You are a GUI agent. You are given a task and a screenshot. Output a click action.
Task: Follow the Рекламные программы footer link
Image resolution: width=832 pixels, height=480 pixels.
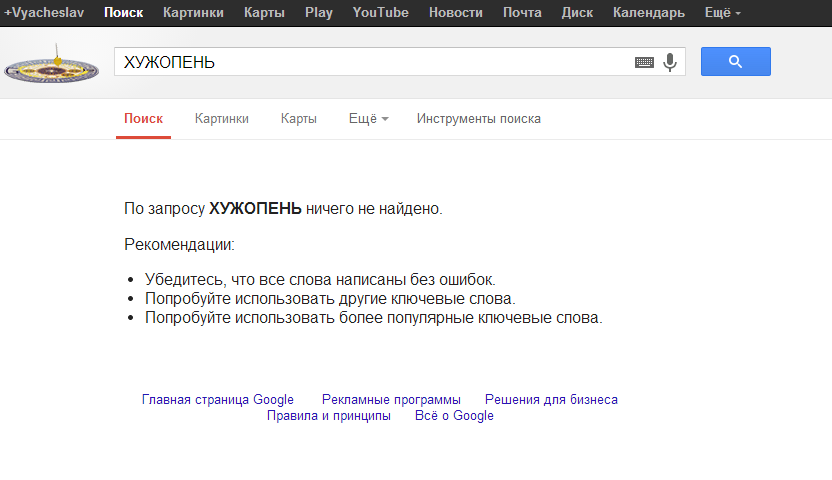391,399
